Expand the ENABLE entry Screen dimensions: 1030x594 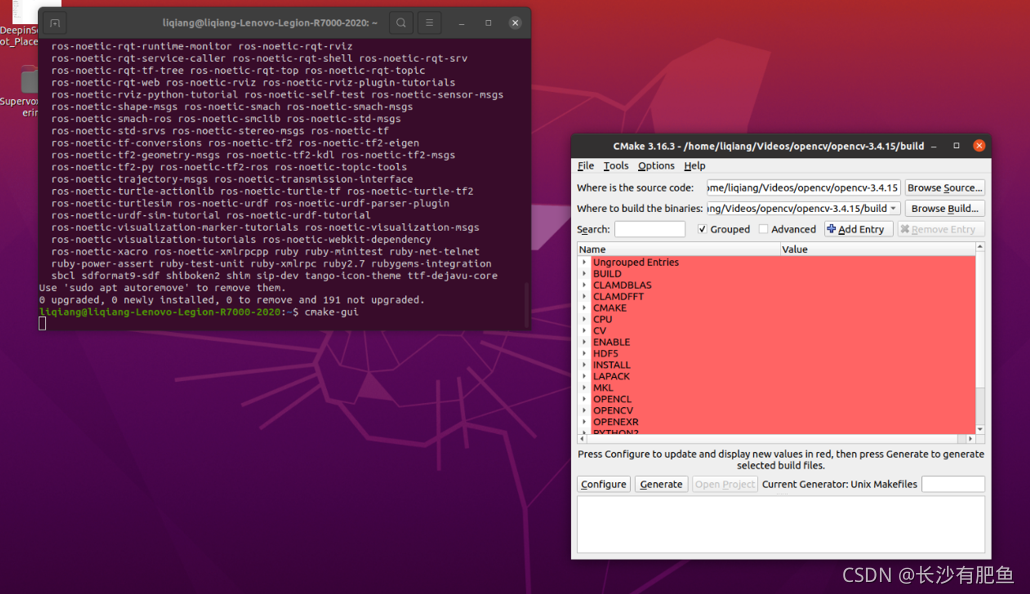pyautogui.click(x=585, y=341)
